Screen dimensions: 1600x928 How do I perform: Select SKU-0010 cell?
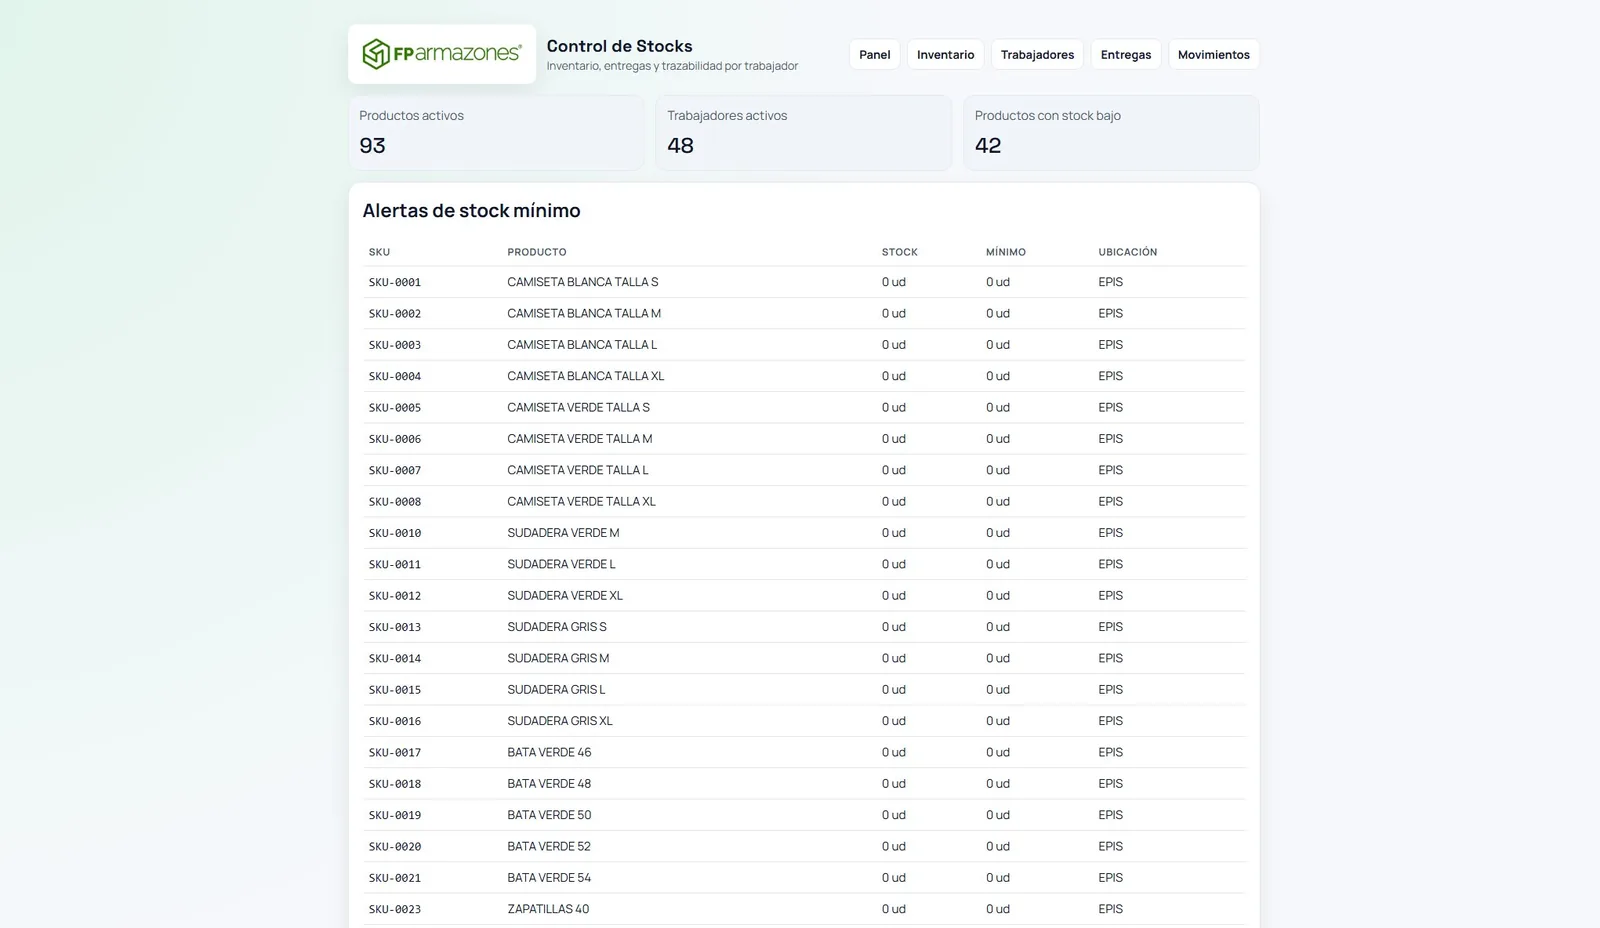[394, 533]
